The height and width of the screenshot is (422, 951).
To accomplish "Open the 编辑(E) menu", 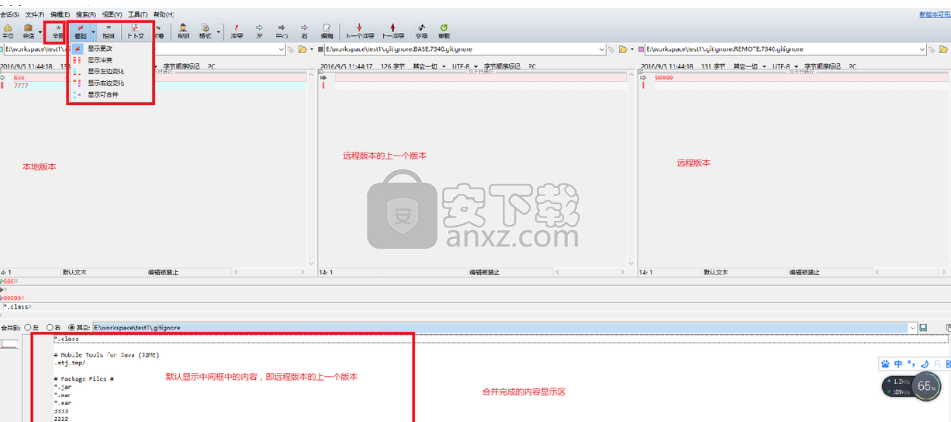I will click(x=60, y=14).
